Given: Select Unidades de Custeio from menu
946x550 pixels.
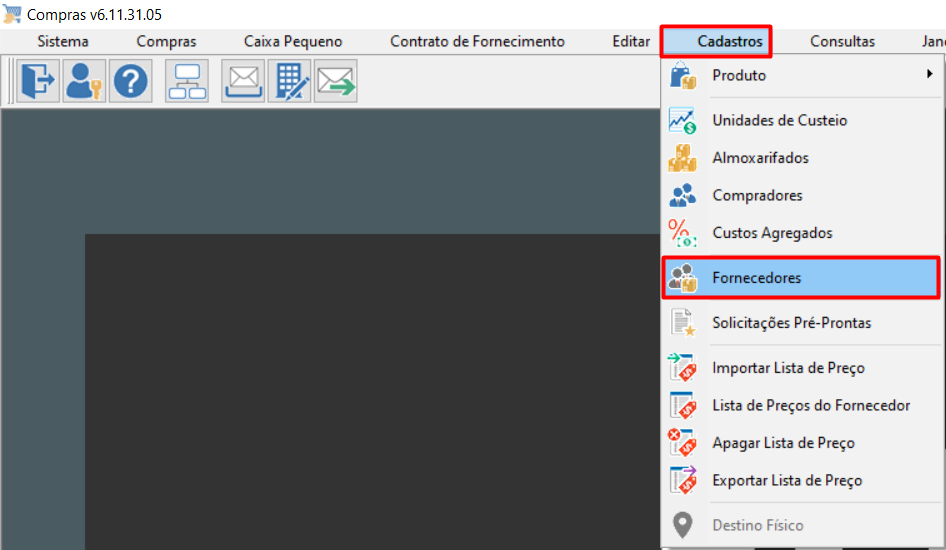Looking at the screenshot, I should (x=802, y=121).
